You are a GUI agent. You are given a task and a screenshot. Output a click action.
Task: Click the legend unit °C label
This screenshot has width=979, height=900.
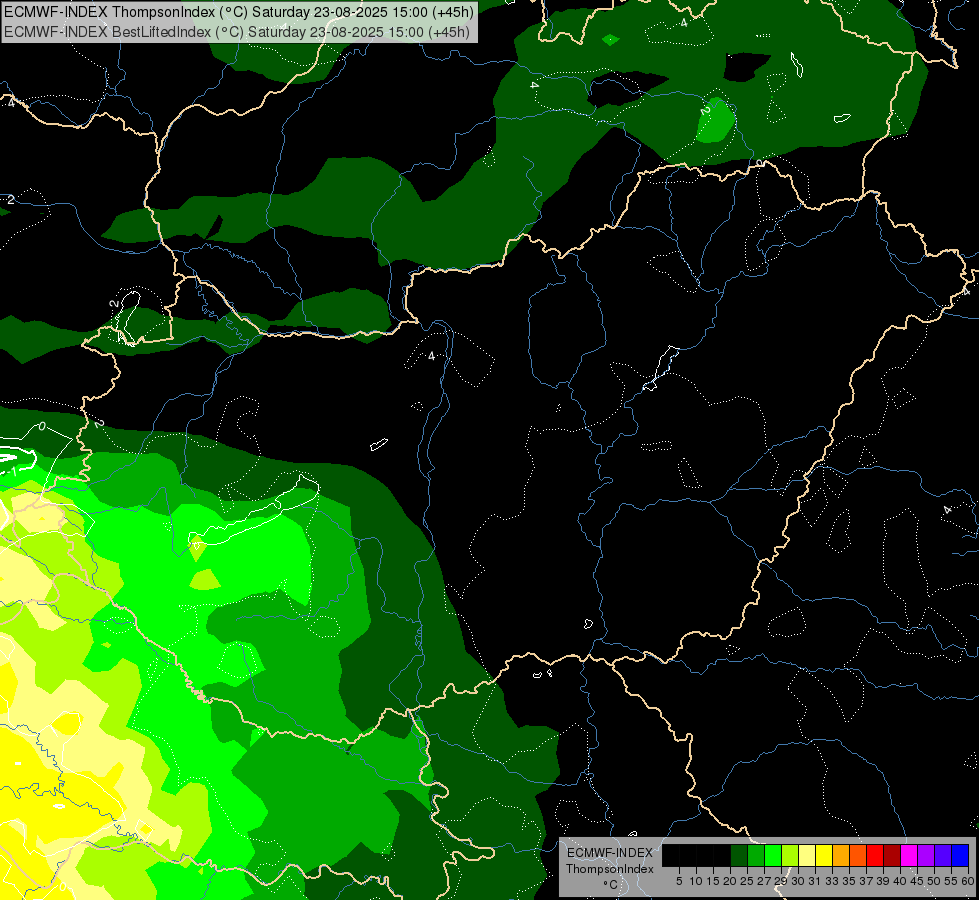point(611,884)
